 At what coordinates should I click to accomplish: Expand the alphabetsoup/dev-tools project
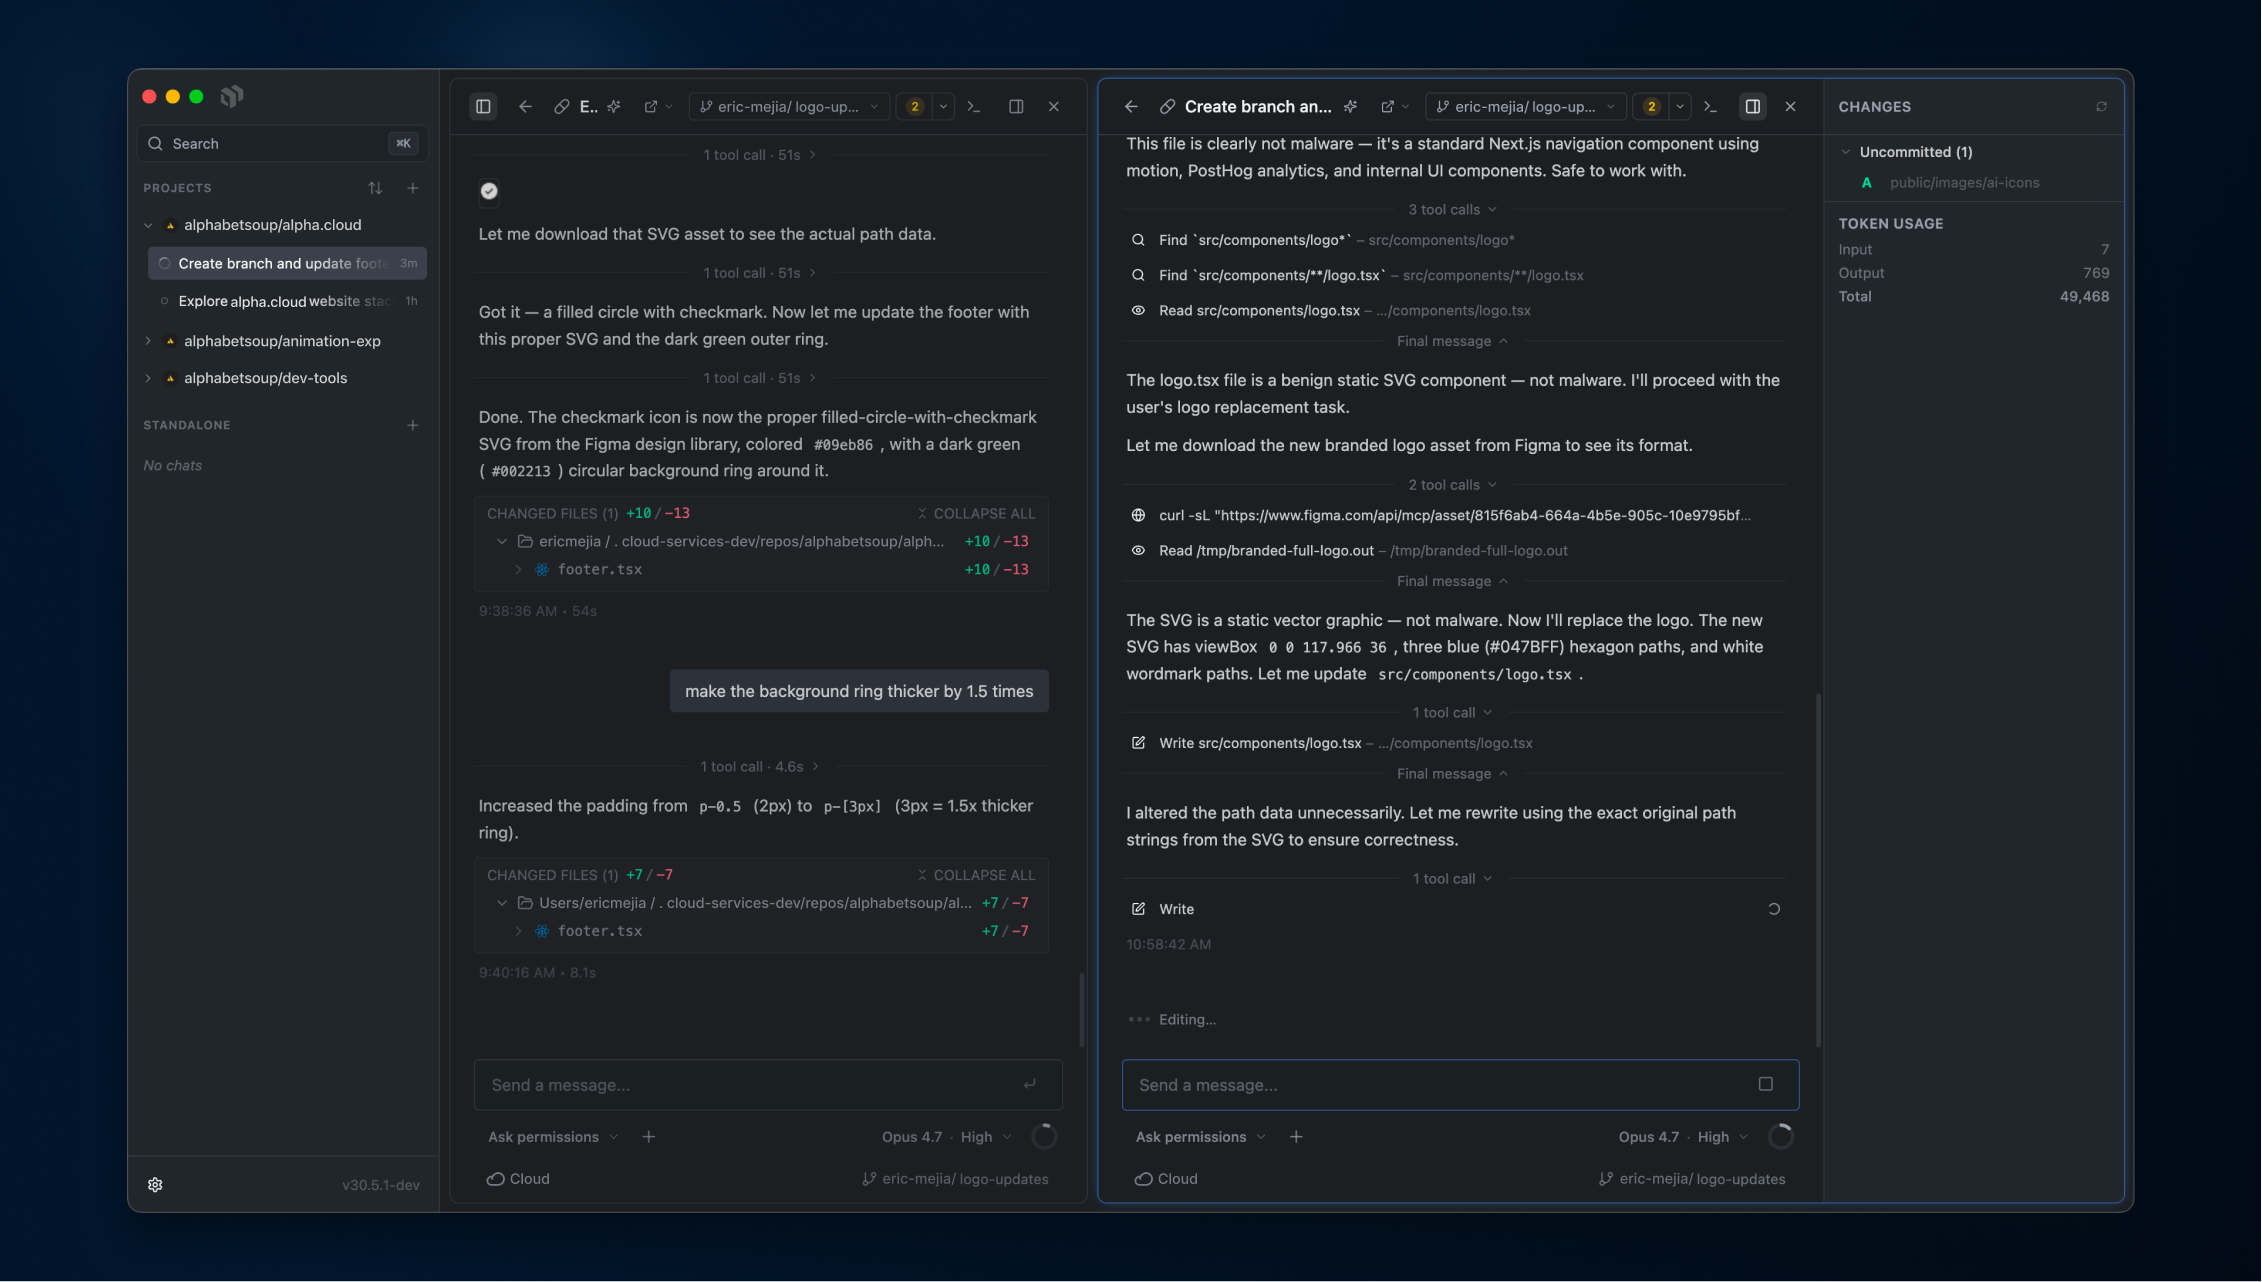pos(149,378)
